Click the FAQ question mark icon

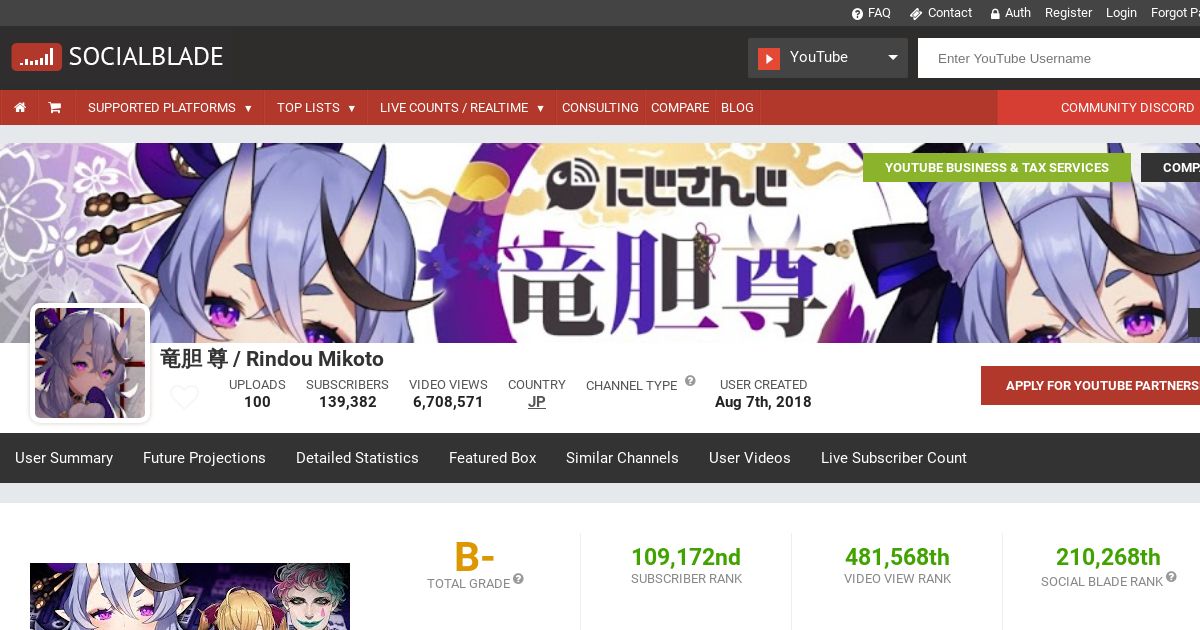857,13
